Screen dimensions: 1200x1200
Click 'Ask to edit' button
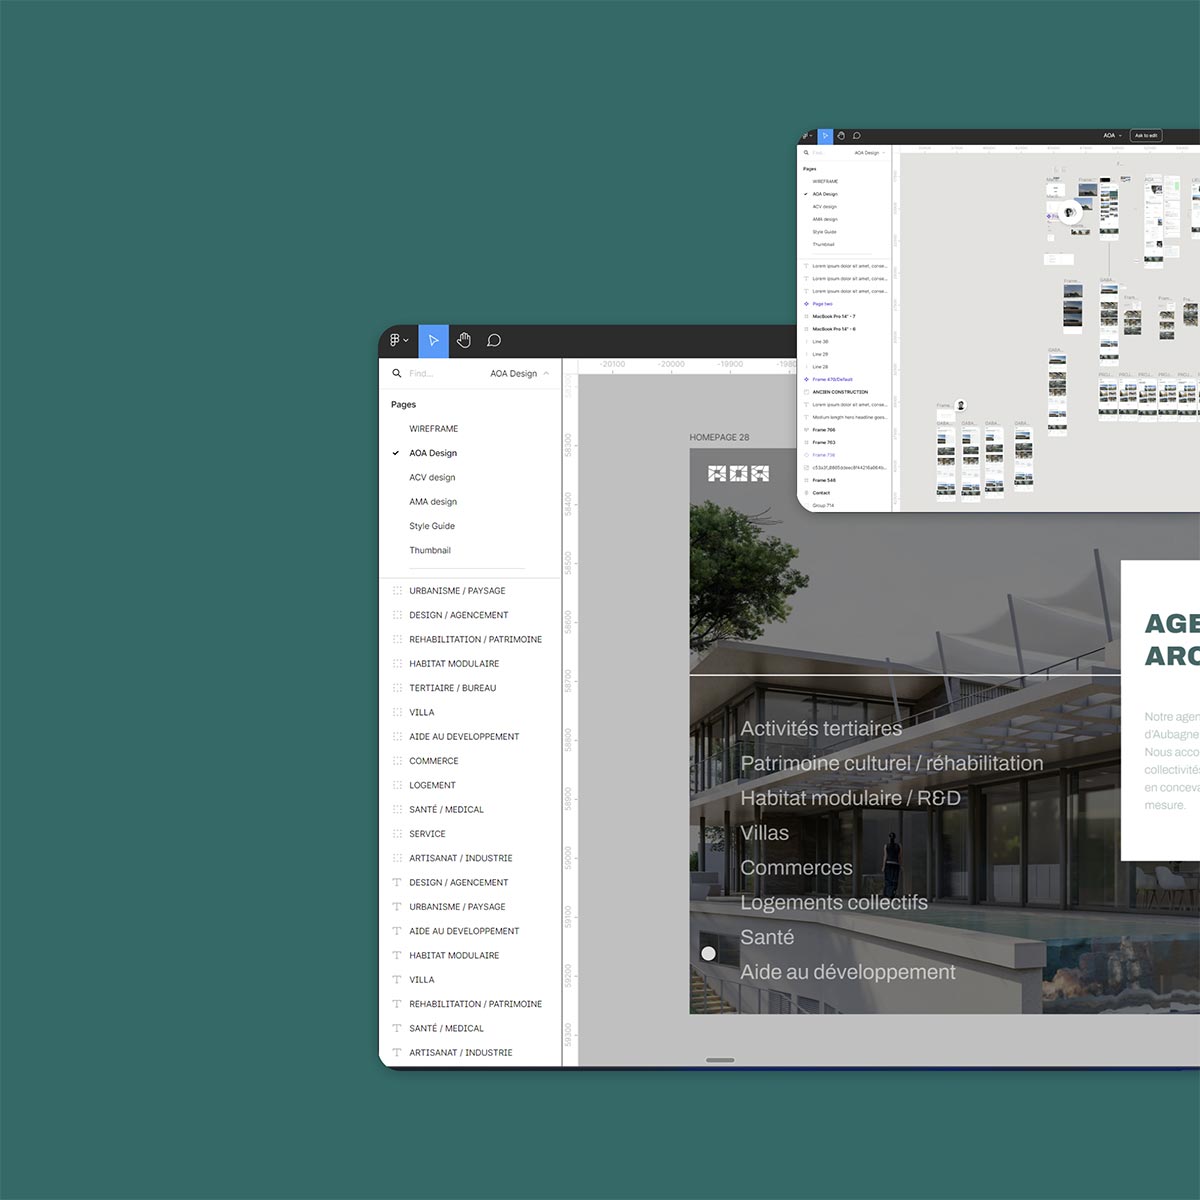pyautogui.click(x=1146, y=136)
